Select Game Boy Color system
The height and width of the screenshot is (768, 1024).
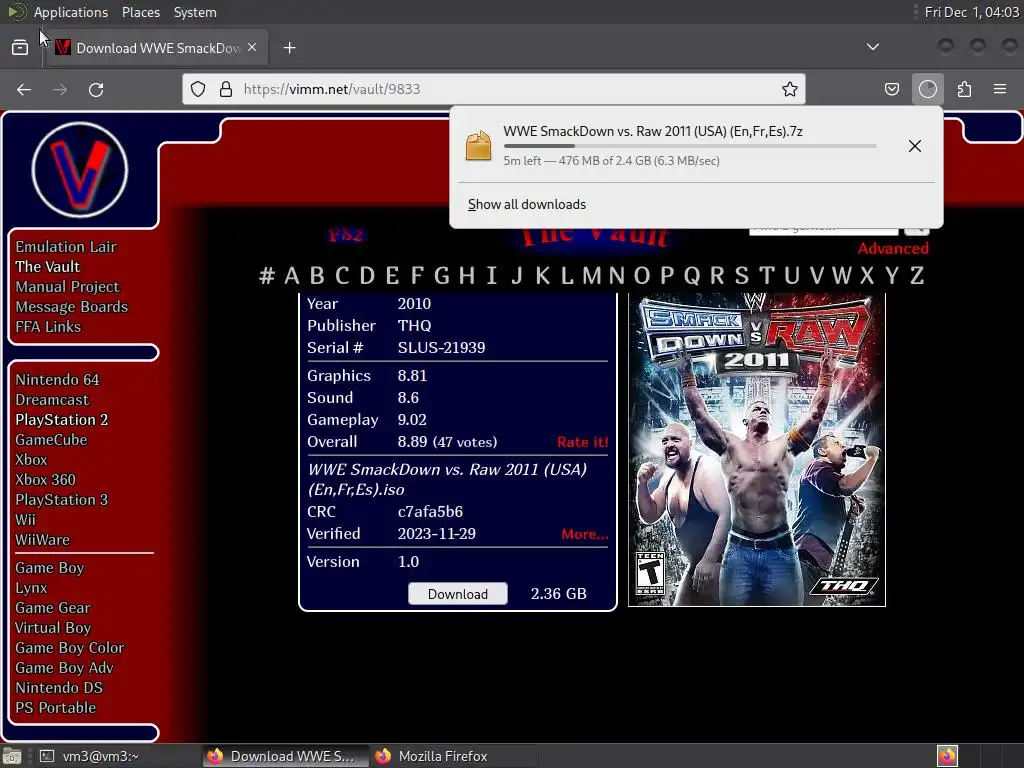[70, 648]
